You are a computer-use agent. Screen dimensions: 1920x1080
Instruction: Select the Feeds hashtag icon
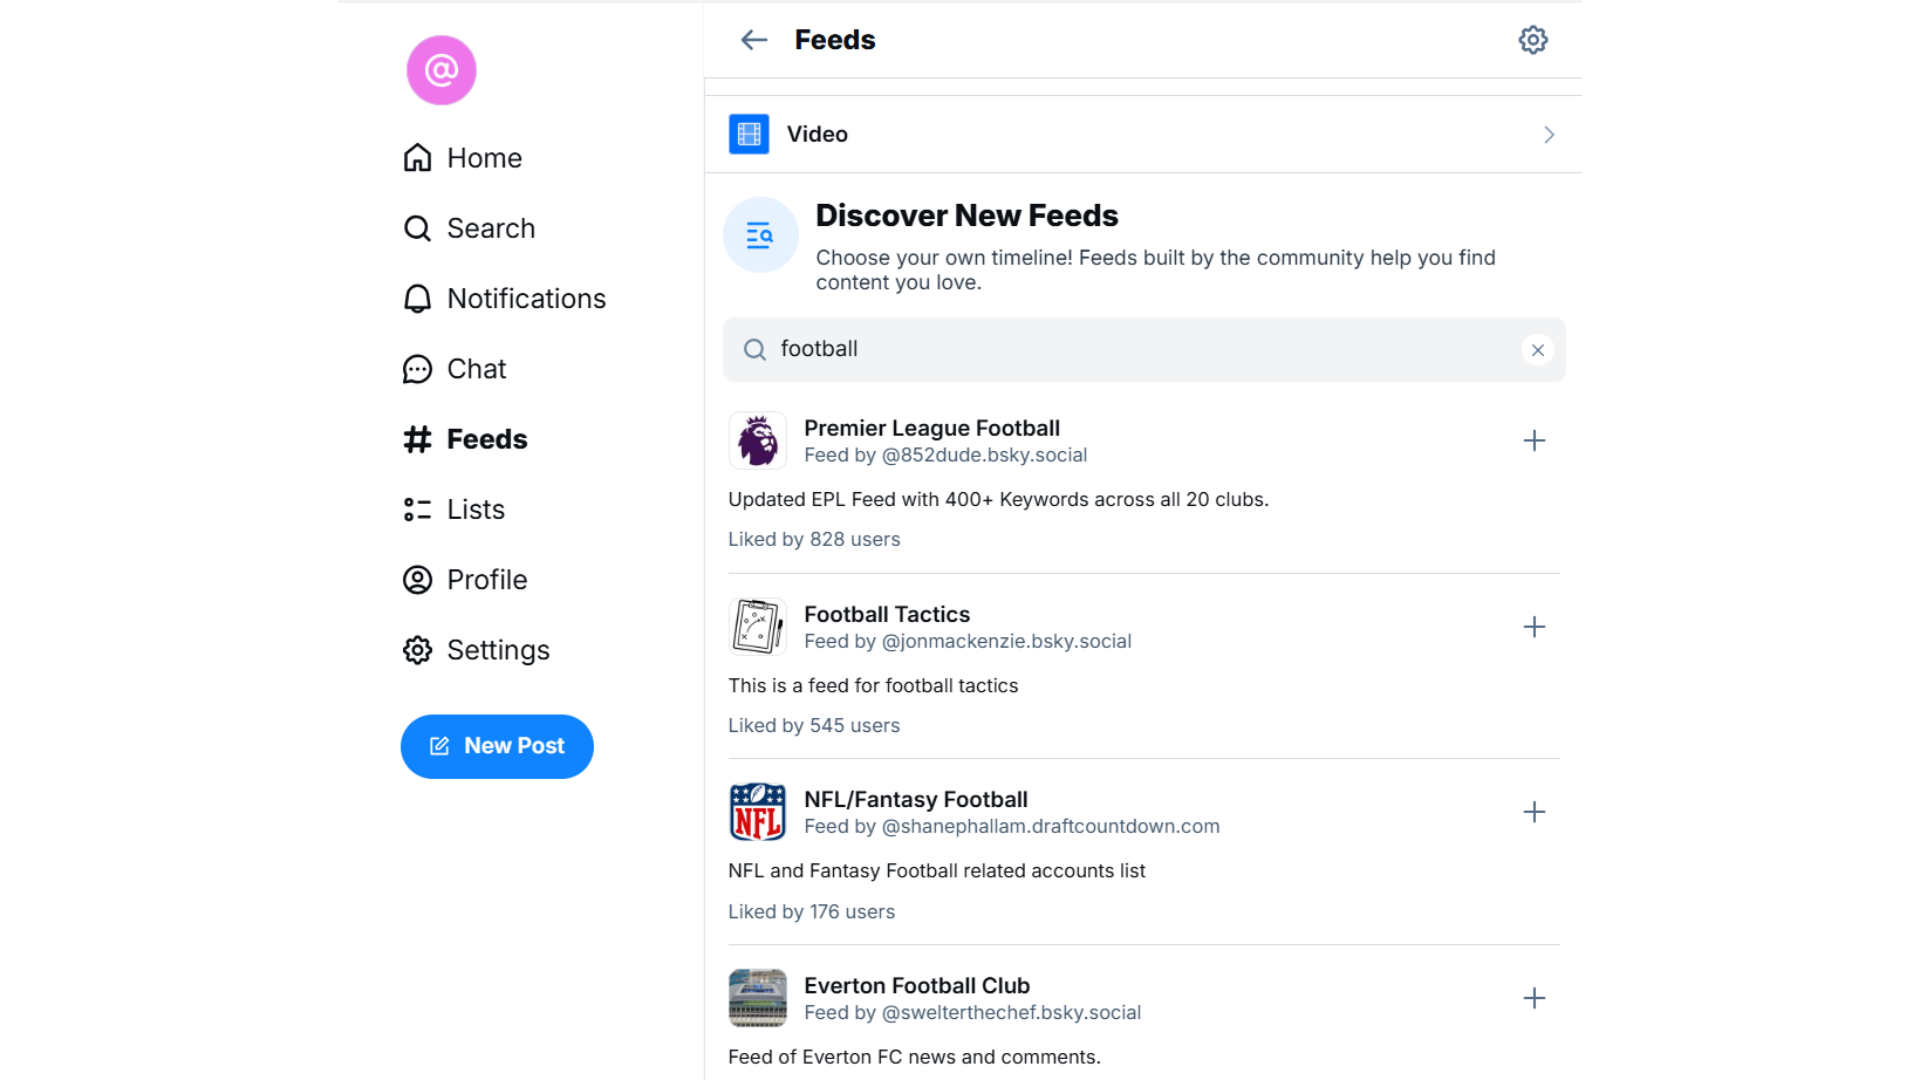(417, 439)
